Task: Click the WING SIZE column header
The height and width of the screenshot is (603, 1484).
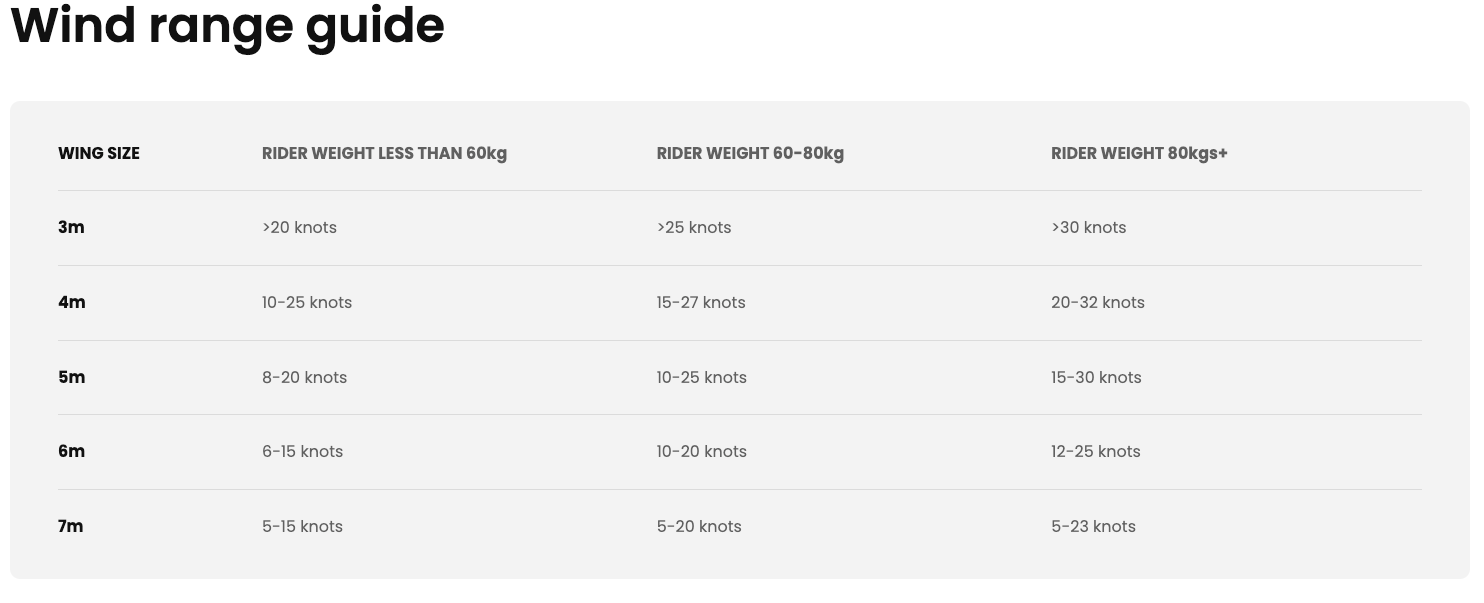Action: pos(99,153)
